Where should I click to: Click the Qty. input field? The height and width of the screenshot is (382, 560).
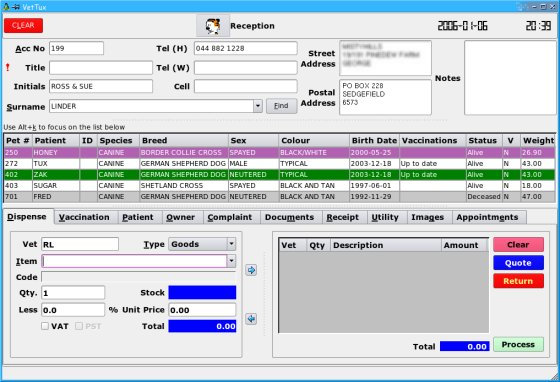(73, 293)
